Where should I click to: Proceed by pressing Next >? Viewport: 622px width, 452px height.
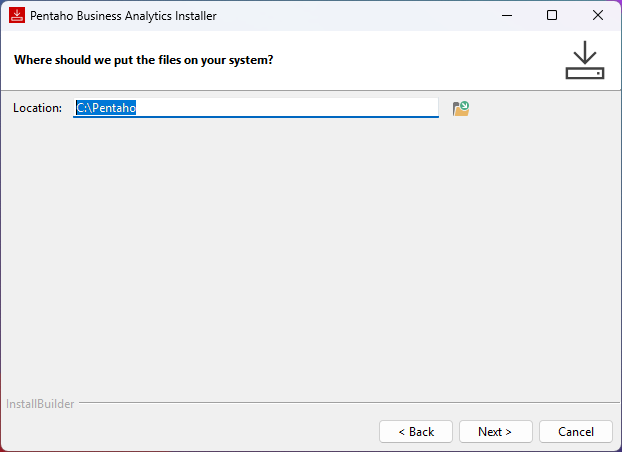coord(495,432)
